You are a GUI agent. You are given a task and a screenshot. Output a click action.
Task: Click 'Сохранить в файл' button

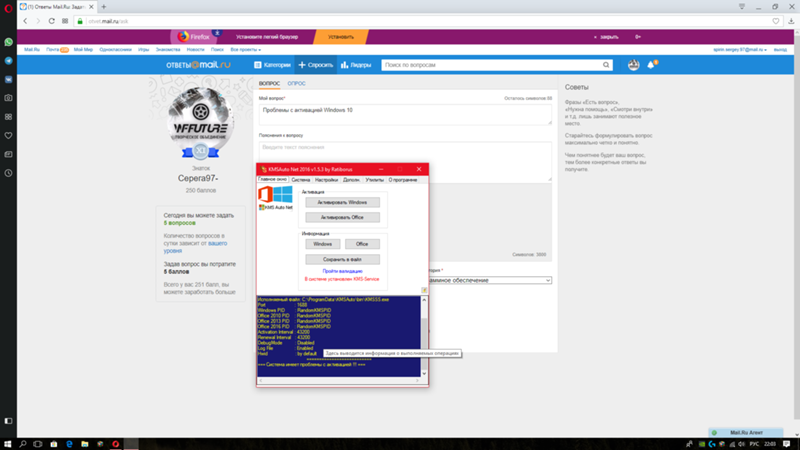[x=342, y=259]
